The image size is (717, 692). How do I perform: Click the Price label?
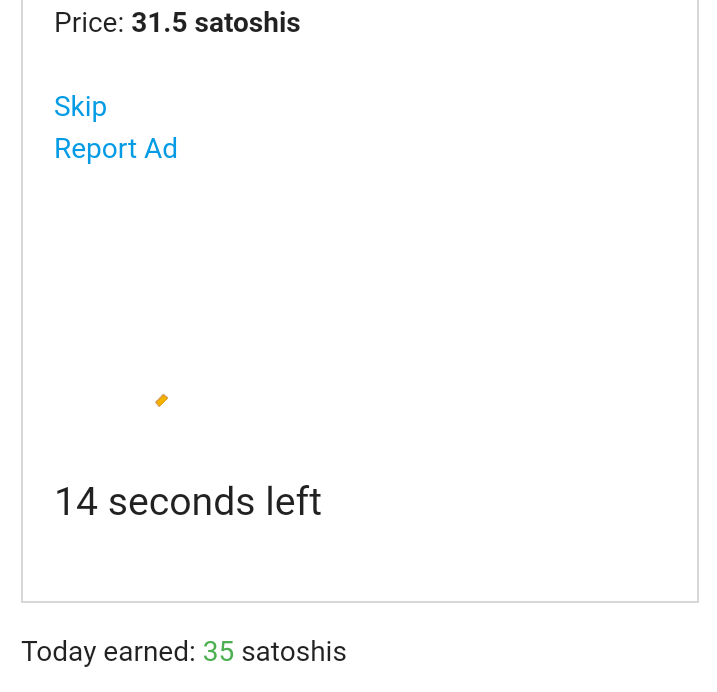(x=88, y=23)
